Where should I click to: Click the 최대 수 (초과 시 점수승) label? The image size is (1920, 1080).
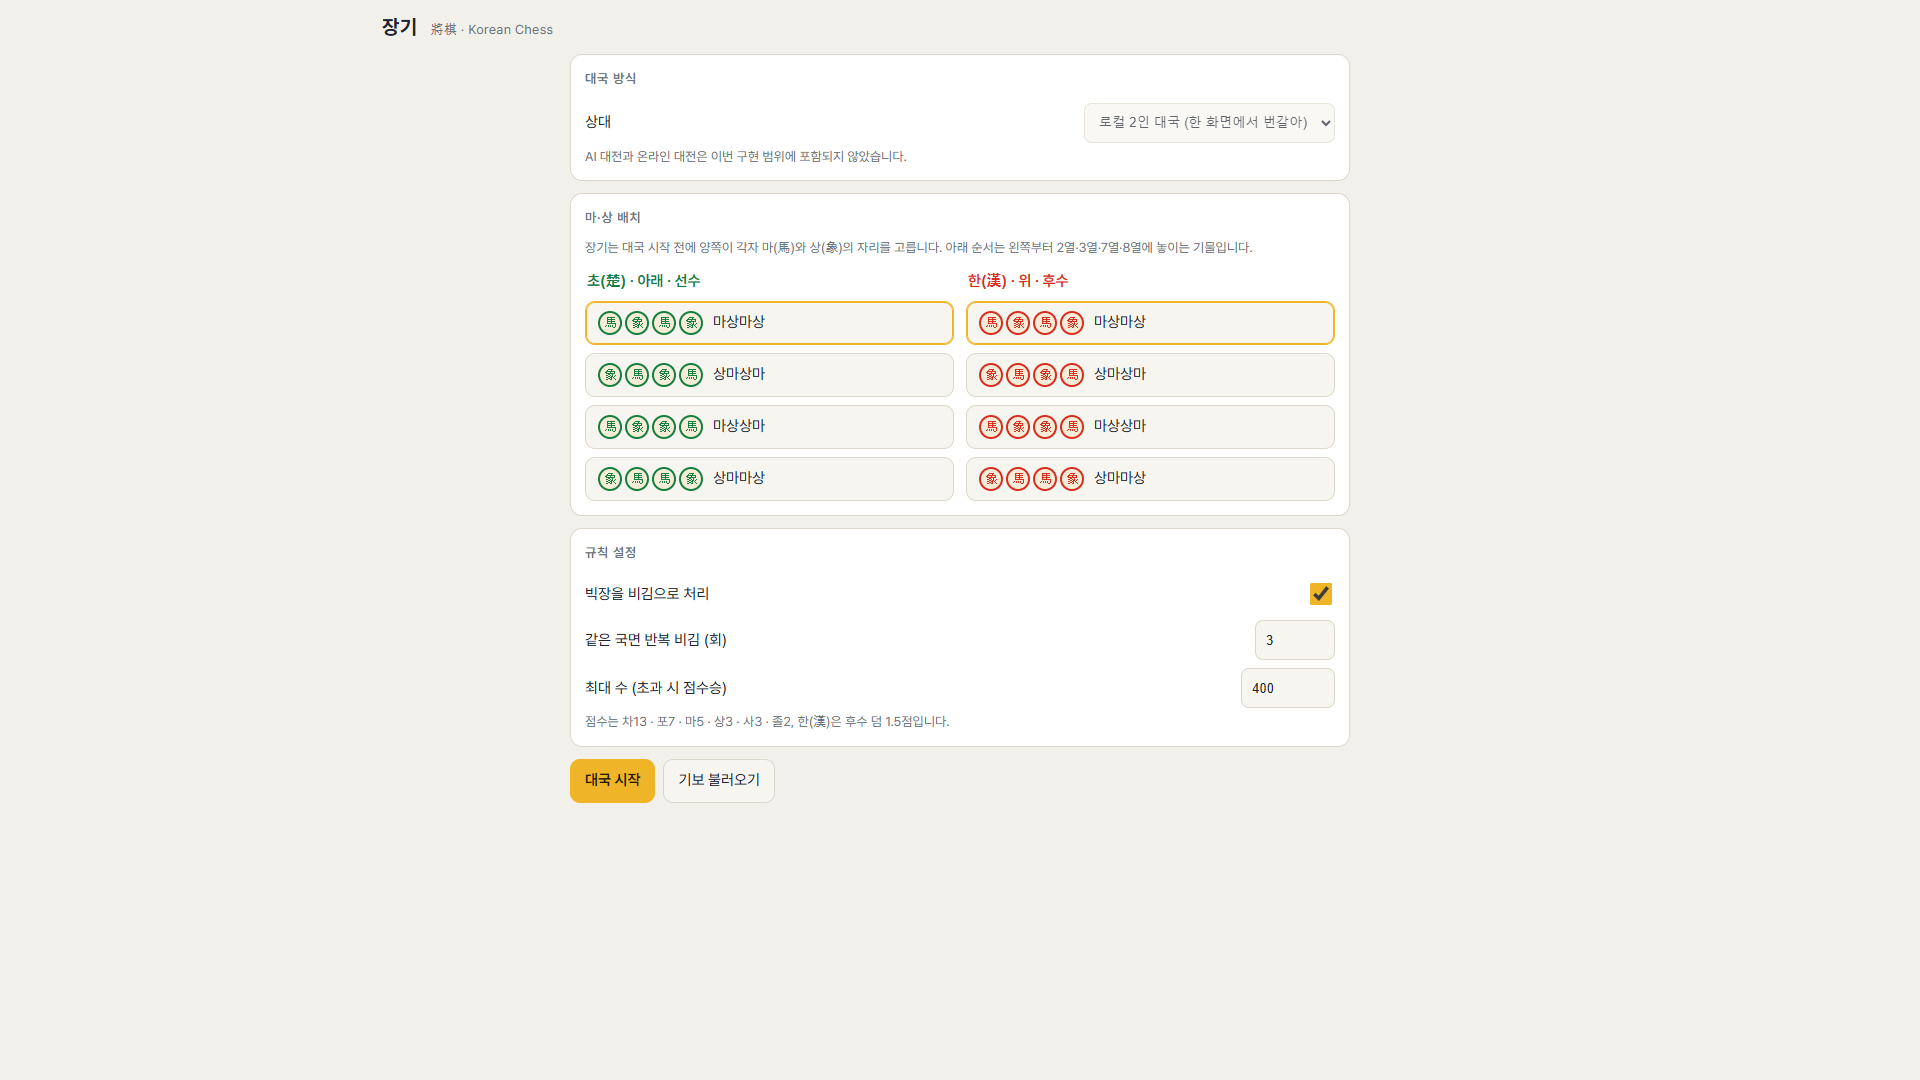point(656,688)
